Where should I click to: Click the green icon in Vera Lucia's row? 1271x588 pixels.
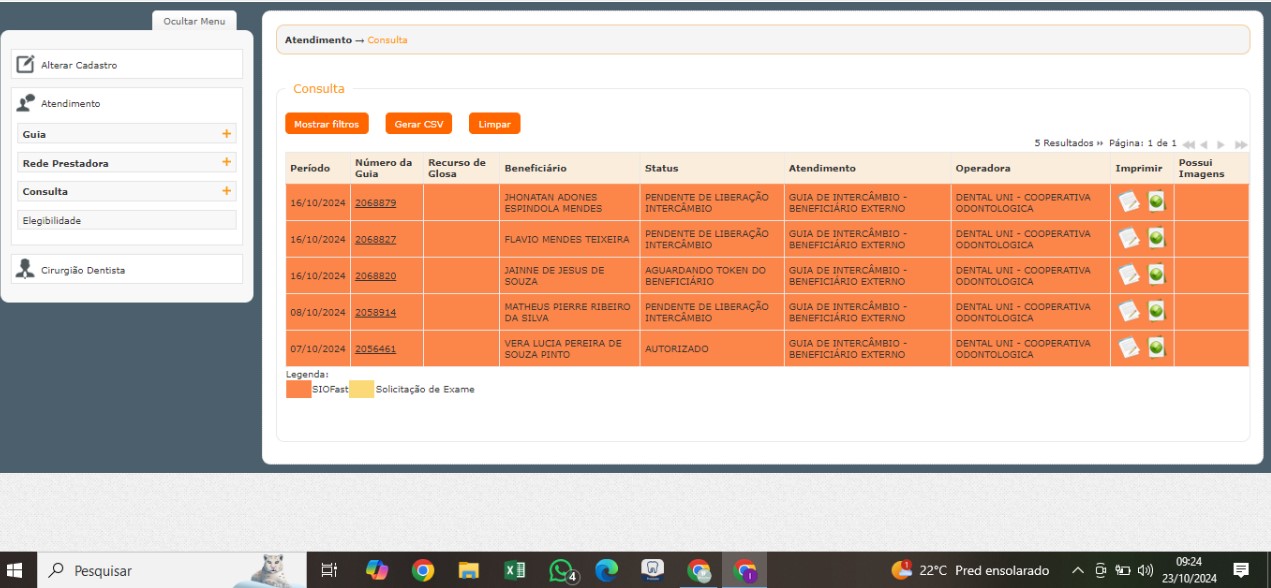pyautogui.click(x=1156, y=347)
